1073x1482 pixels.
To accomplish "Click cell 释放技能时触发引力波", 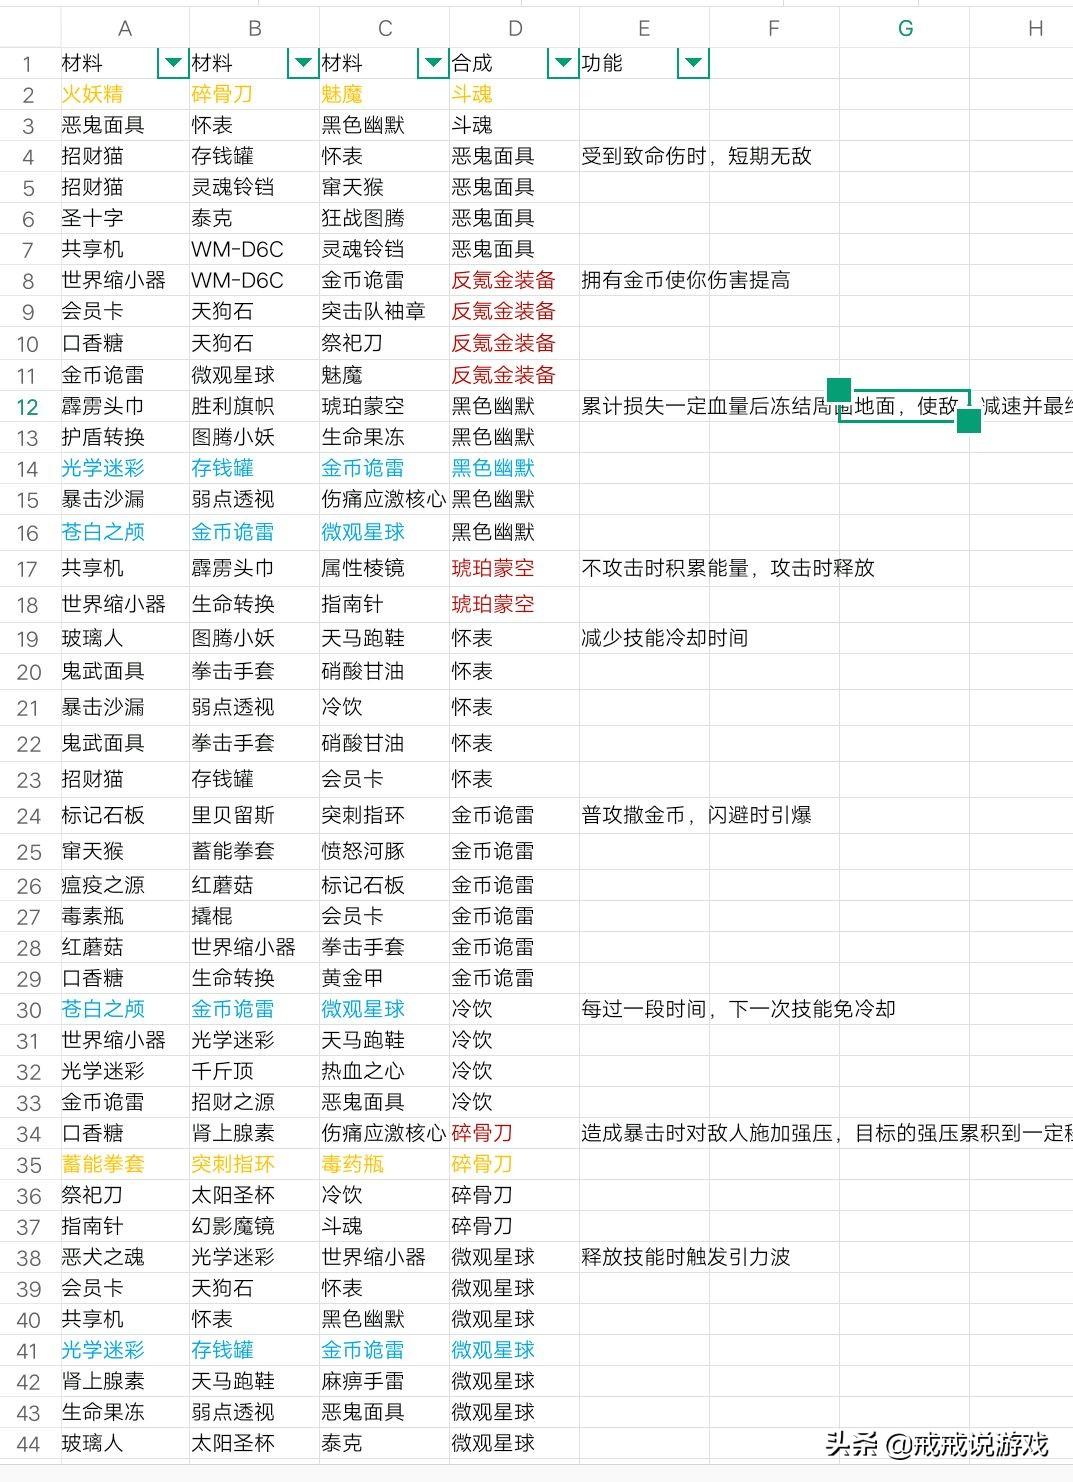I will [x=686, y=1257].
